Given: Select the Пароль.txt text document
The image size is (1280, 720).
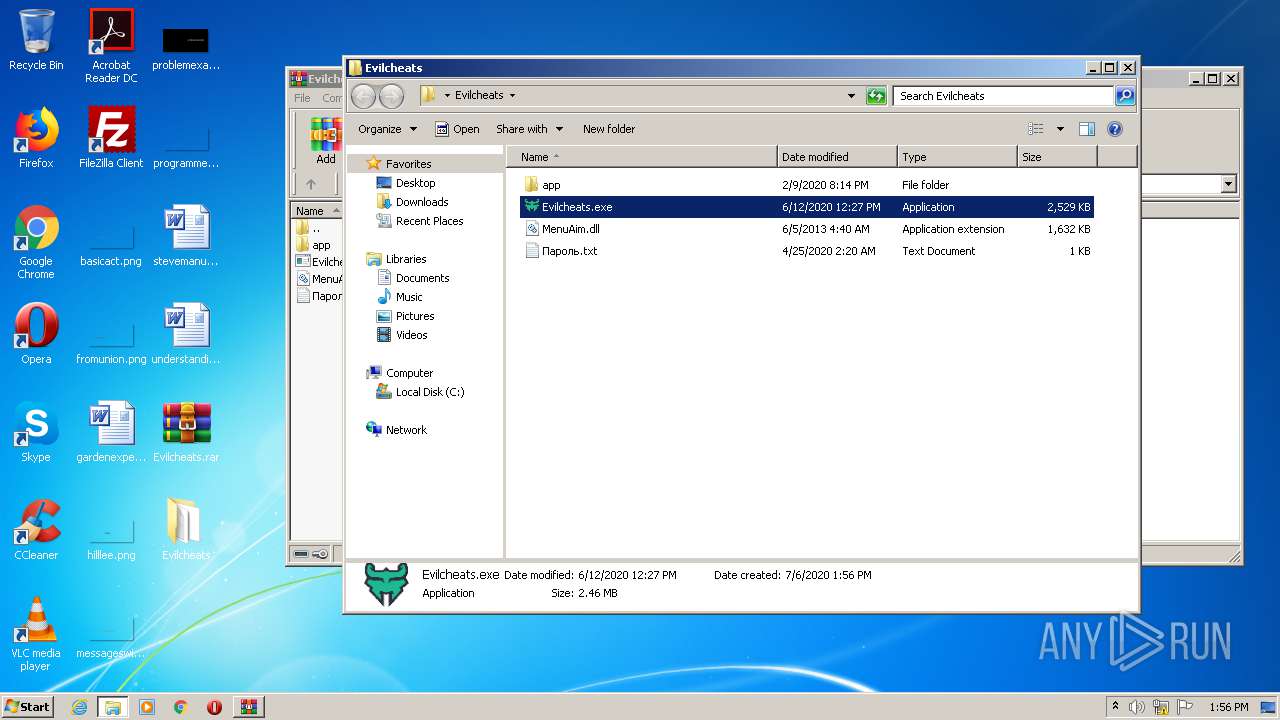Looking at the screenshot, I should click(x=806, y=251).
